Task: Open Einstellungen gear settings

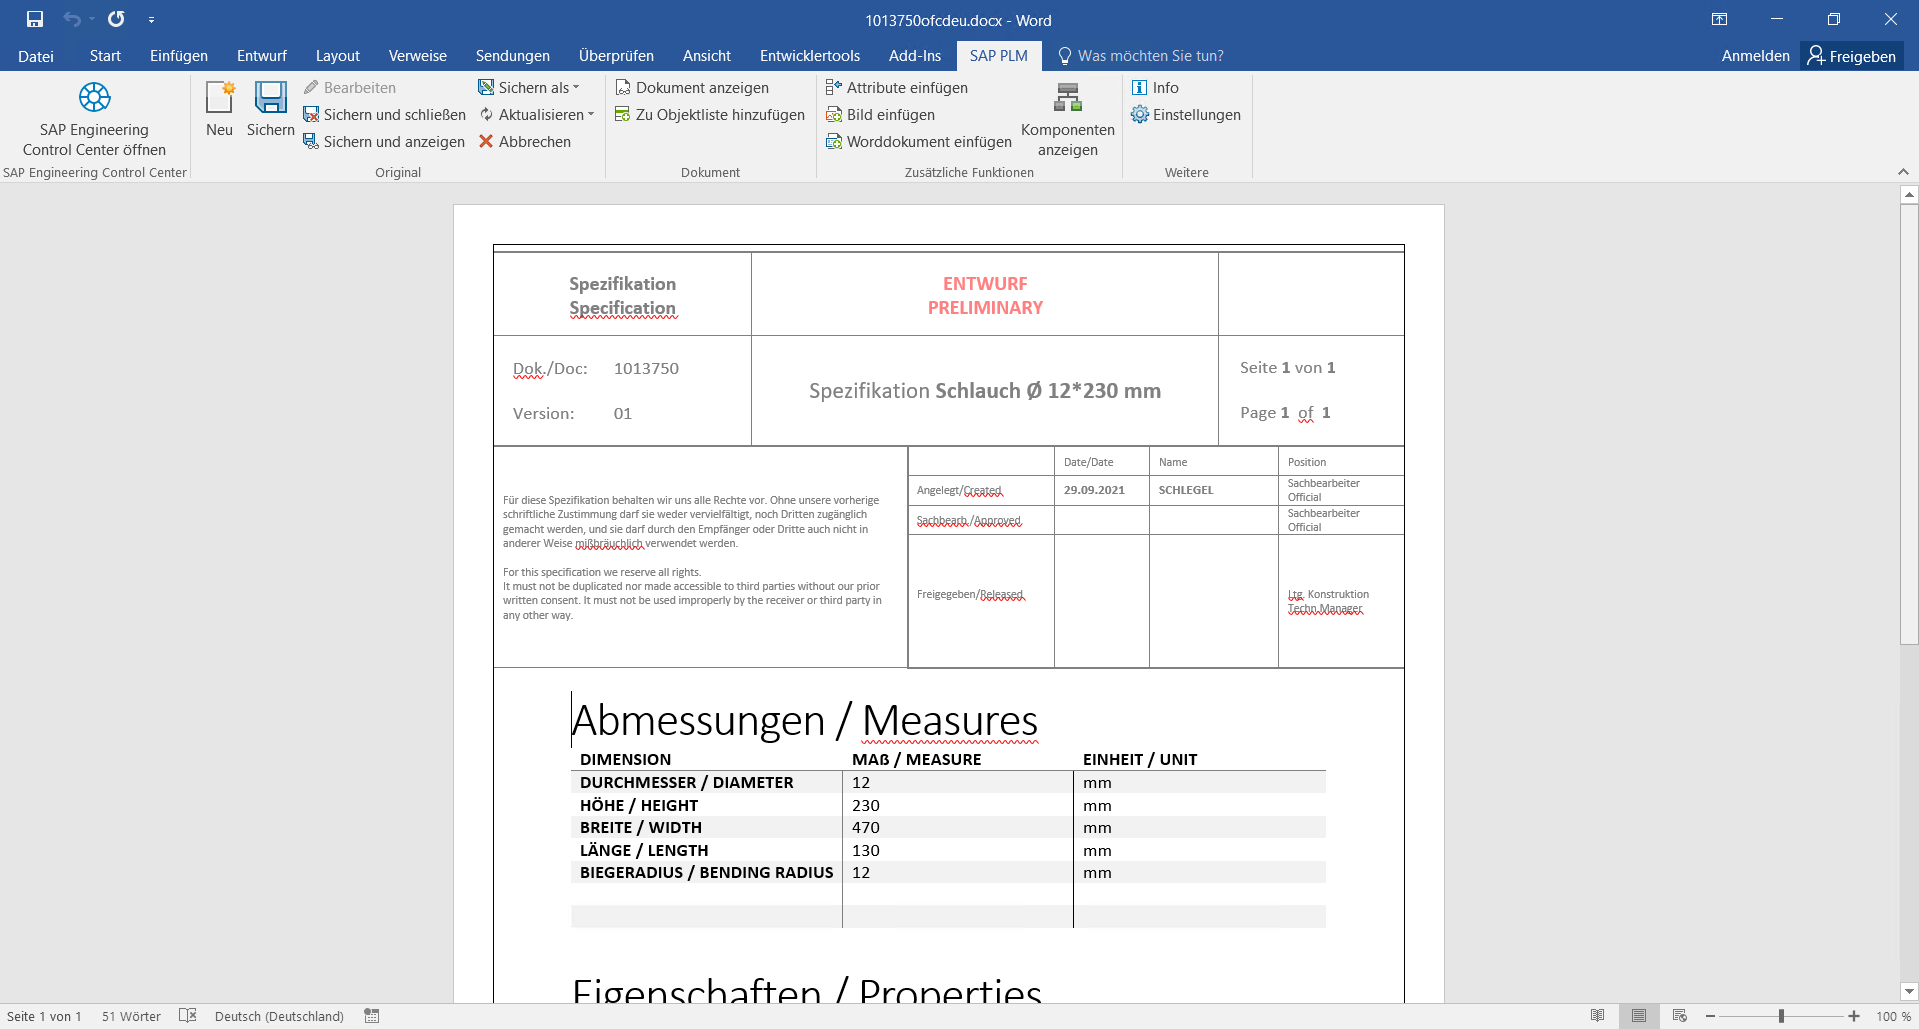Action: [1186, 115]
